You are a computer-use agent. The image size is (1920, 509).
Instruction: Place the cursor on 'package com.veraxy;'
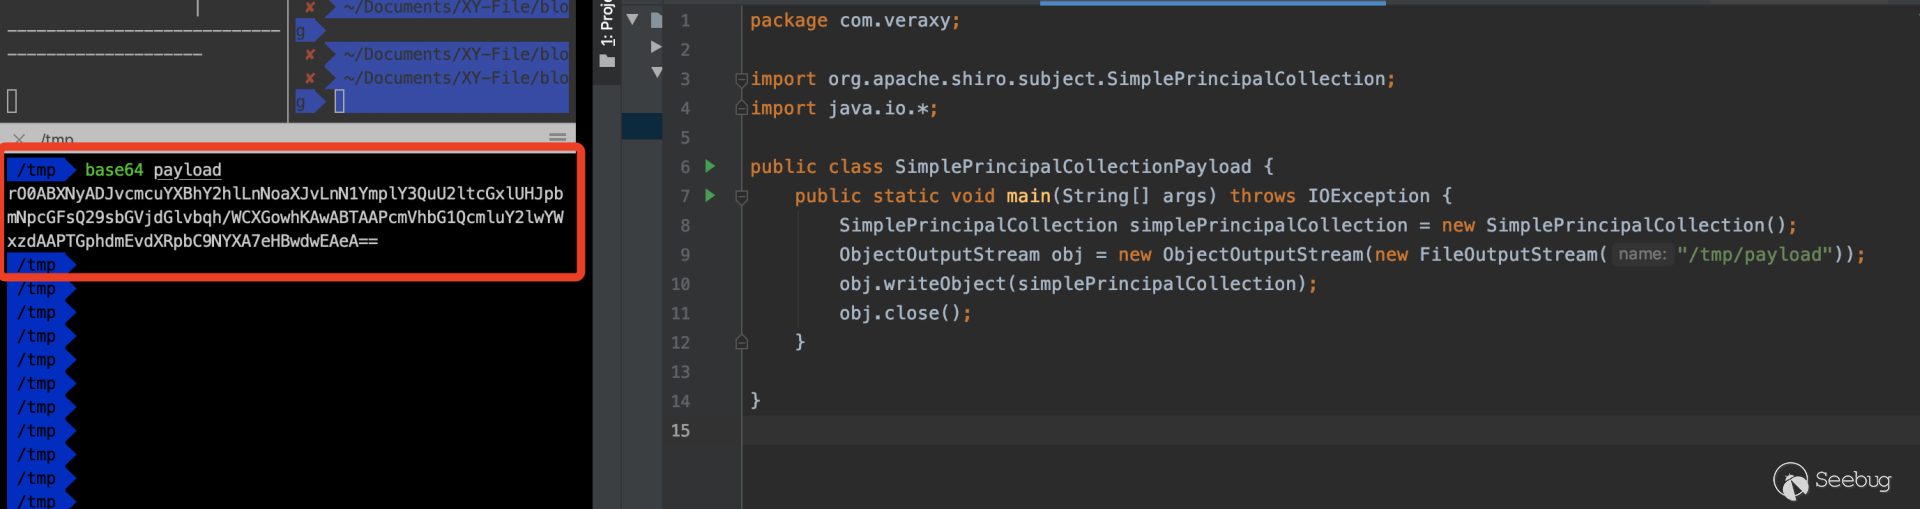(x=855, y=20)
